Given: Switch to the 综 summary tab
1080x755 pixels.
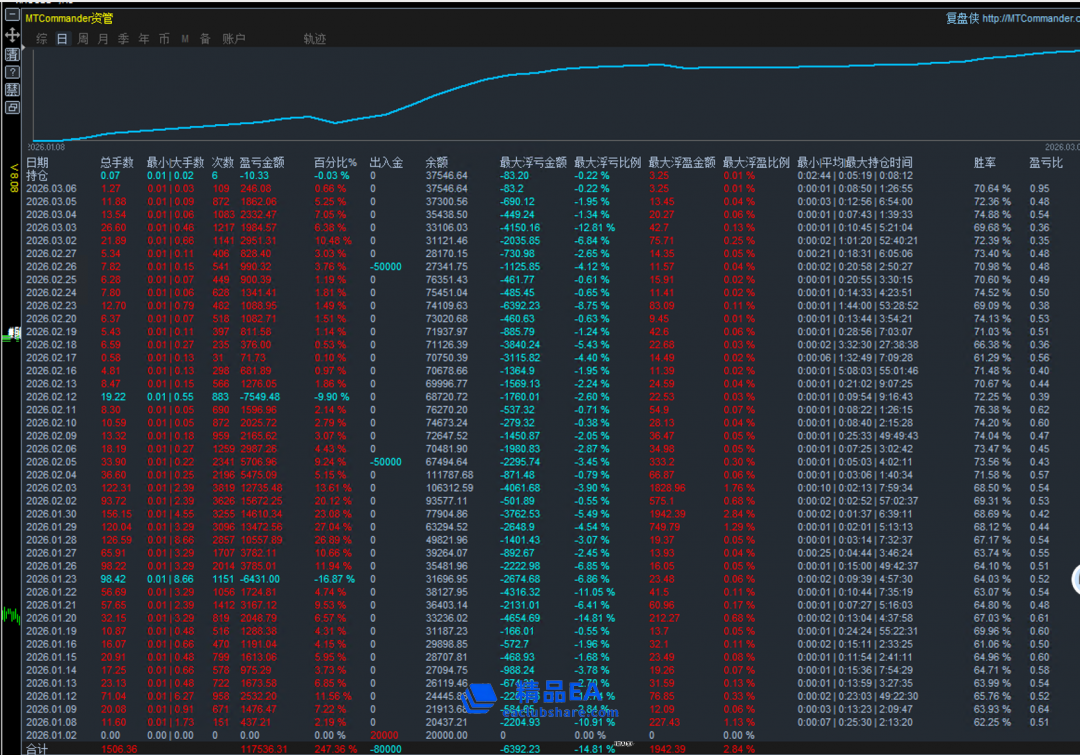Looking at the screenshot, I should 42,39.
